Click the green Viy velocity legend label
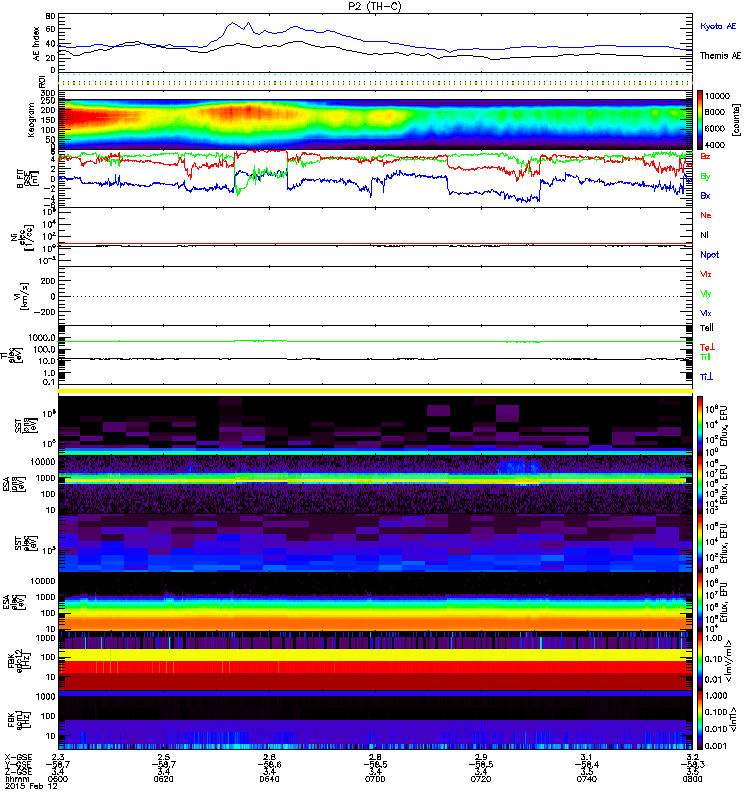The image size is (750, 800). [x=706, y=294]
